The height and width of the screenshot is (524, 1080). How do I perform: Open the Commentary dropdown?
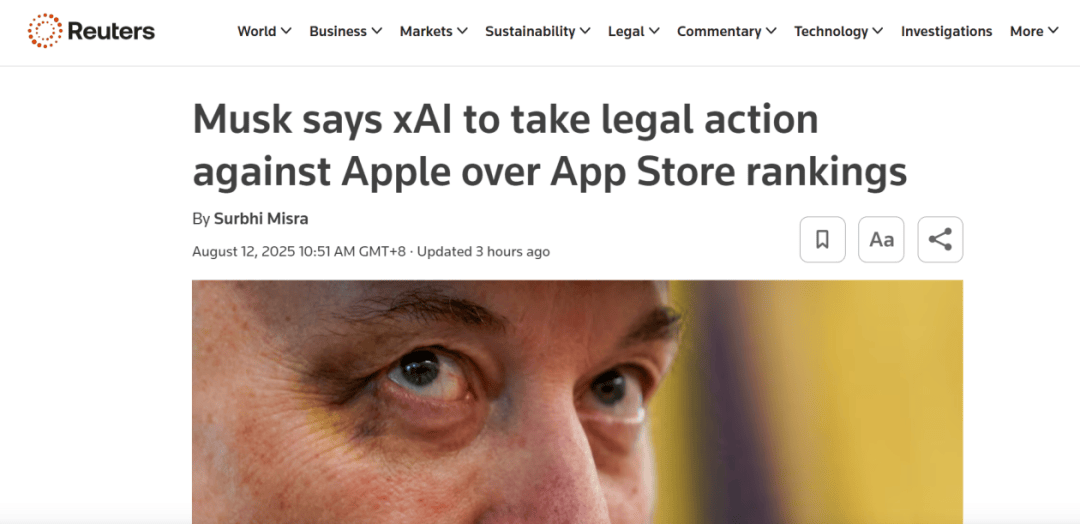pos(727,31)
